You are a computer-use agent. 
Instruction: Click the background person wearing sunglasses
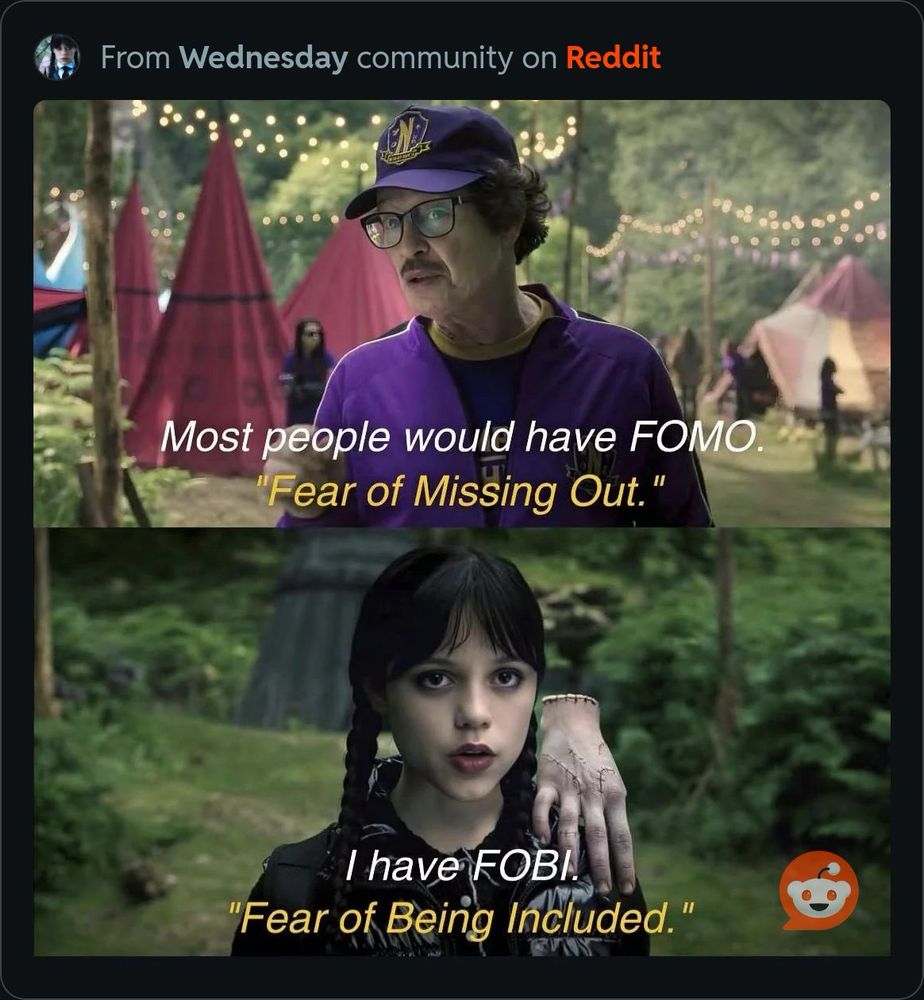tap(309, 372)
